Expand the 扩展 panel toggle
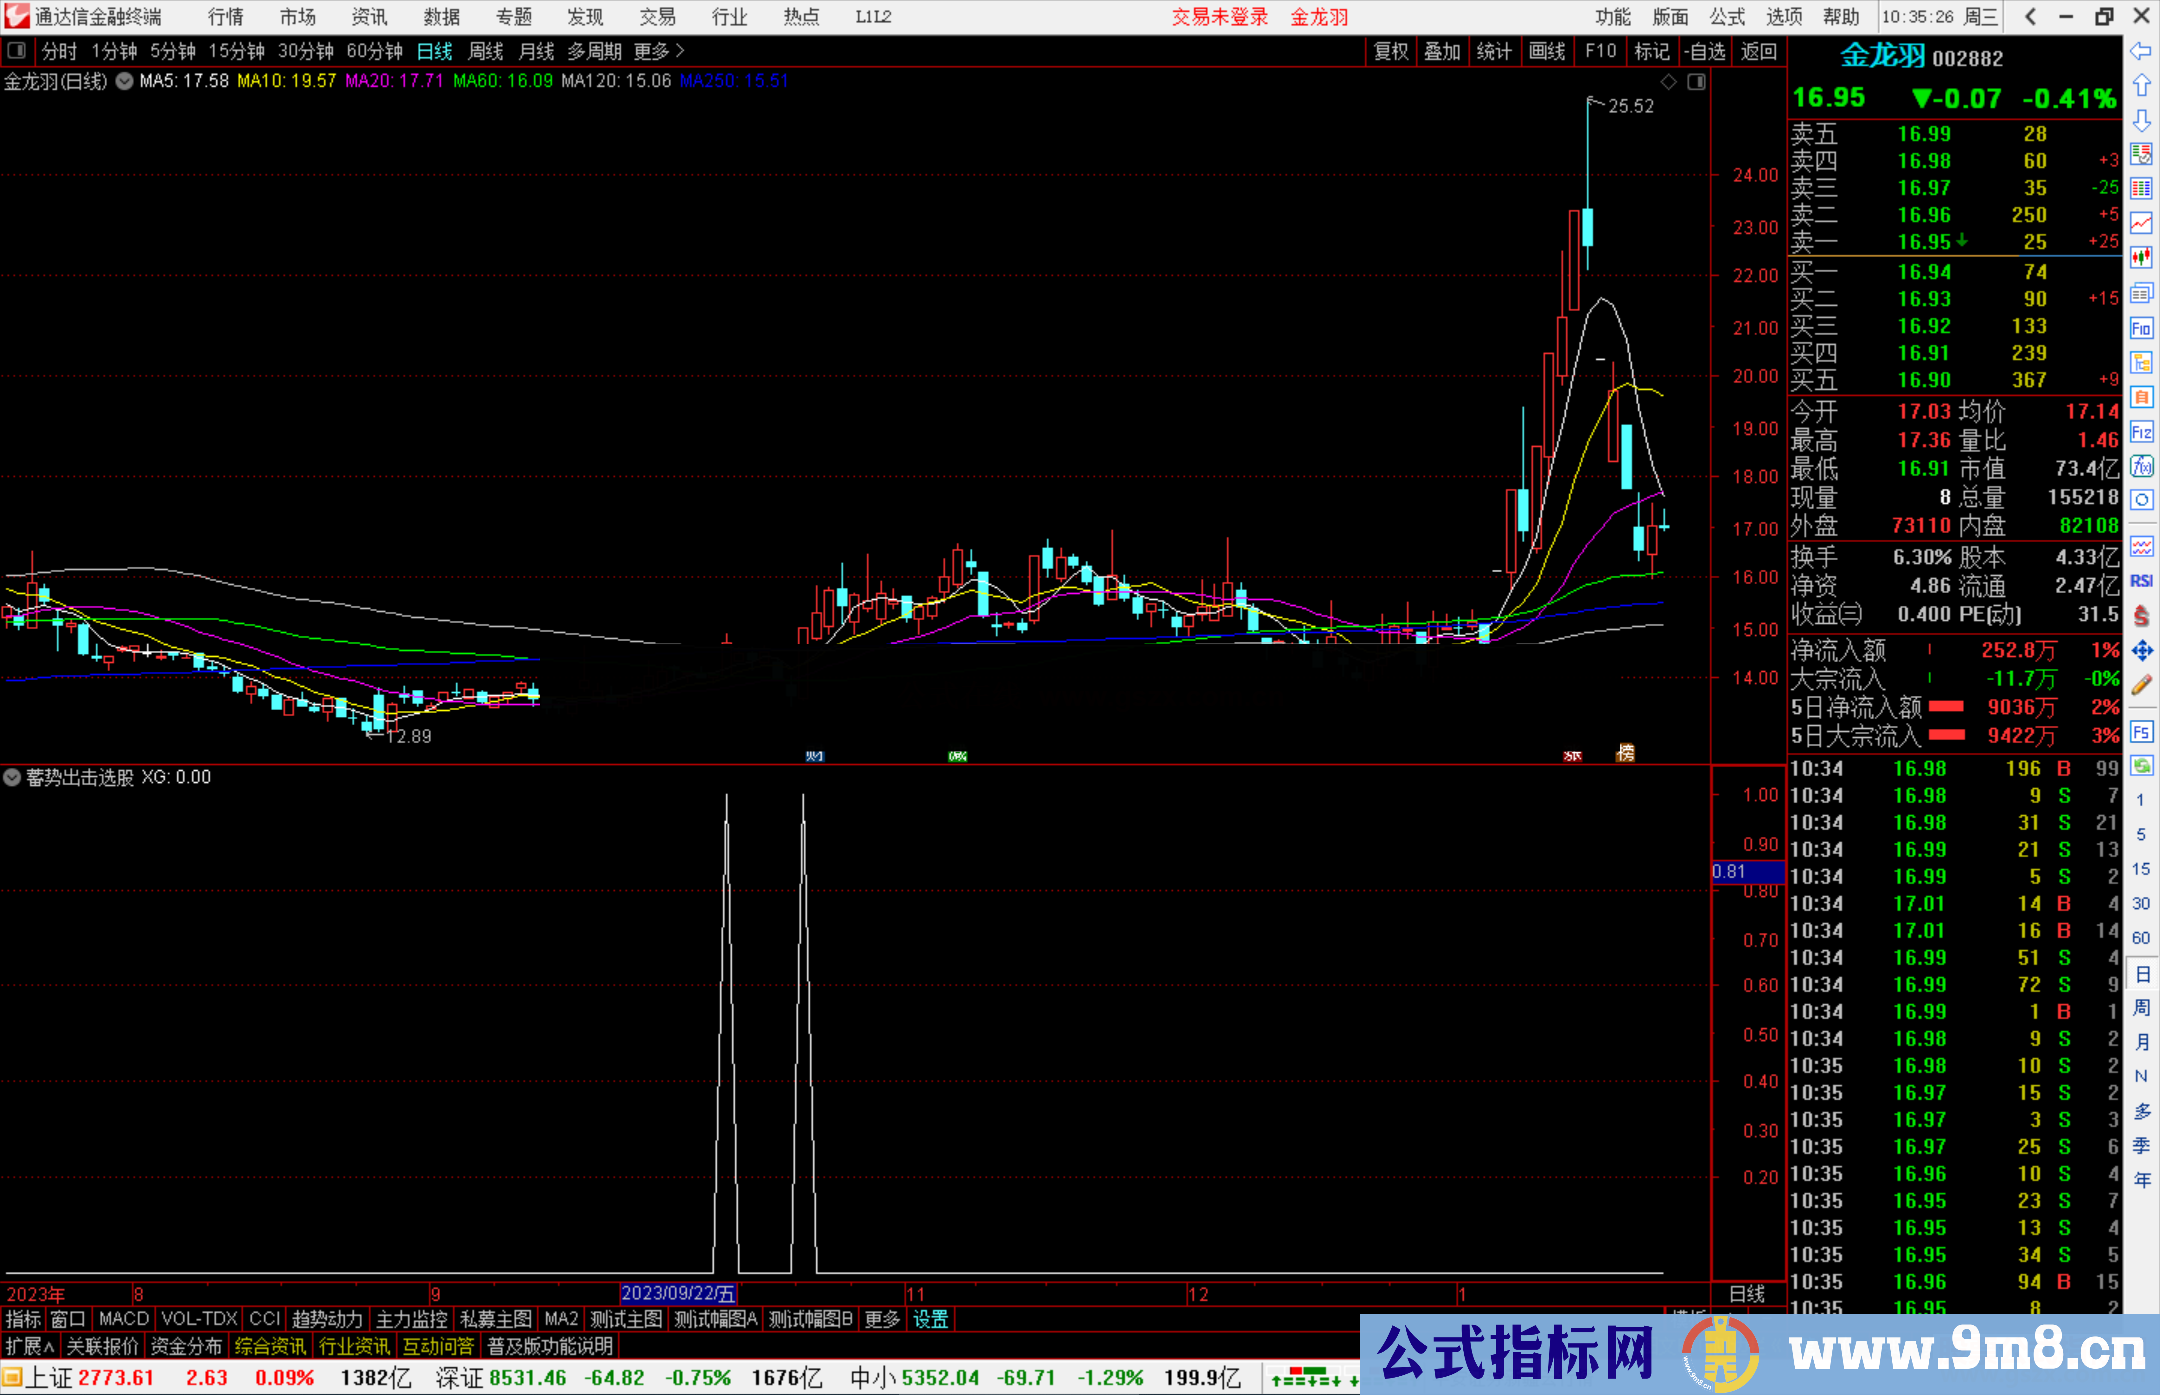The height and width of the screenshot is (1395, 2160). pyautogui.click(x=30, y=1346)
